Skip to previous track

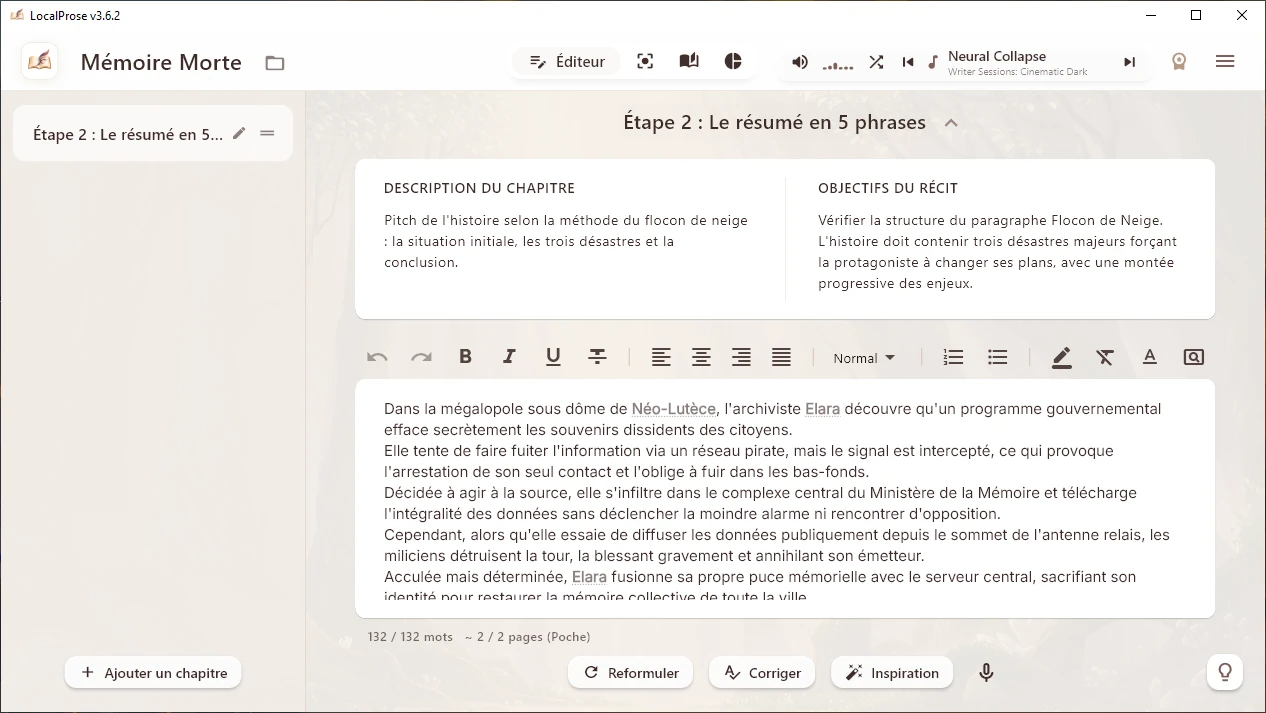point(908,62)
